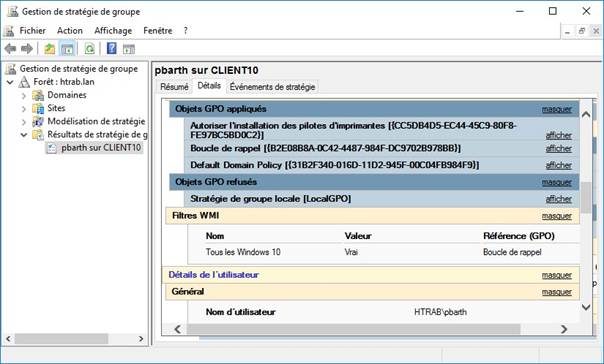Click the Valeur column header
604x364 pixels.
point(358,236)
